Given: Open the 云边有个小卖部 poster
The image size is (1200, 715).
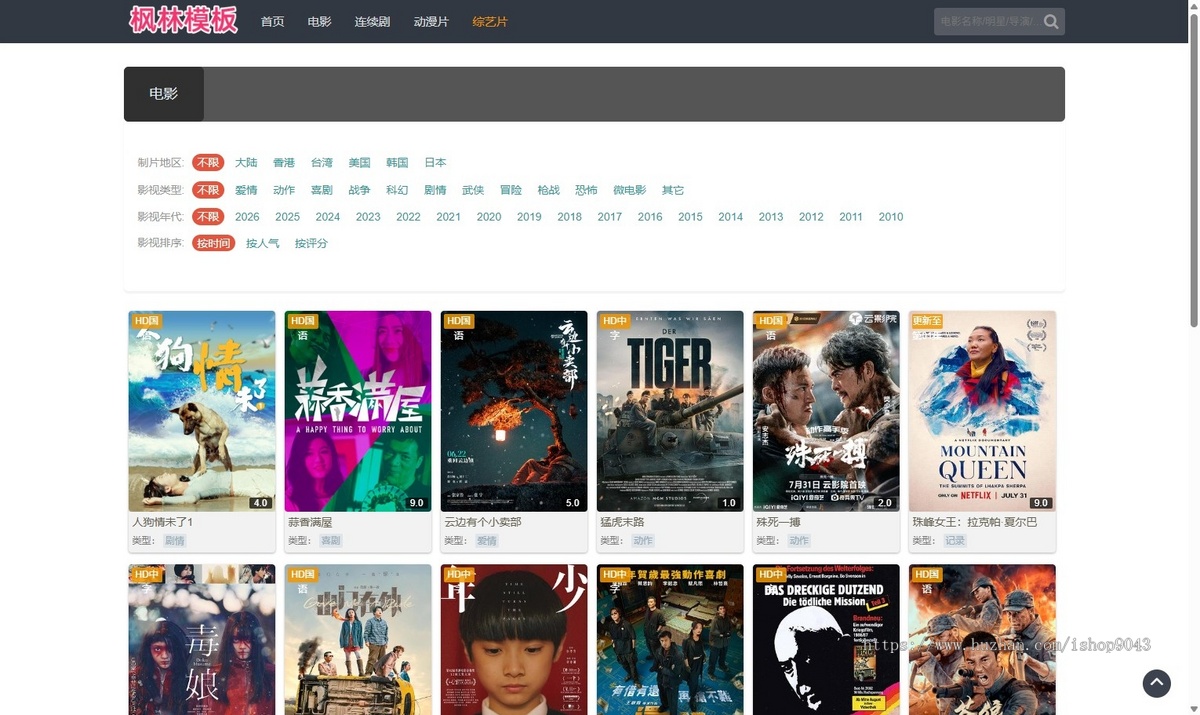Looking at the screenshot, I should [x=514, y=411].
